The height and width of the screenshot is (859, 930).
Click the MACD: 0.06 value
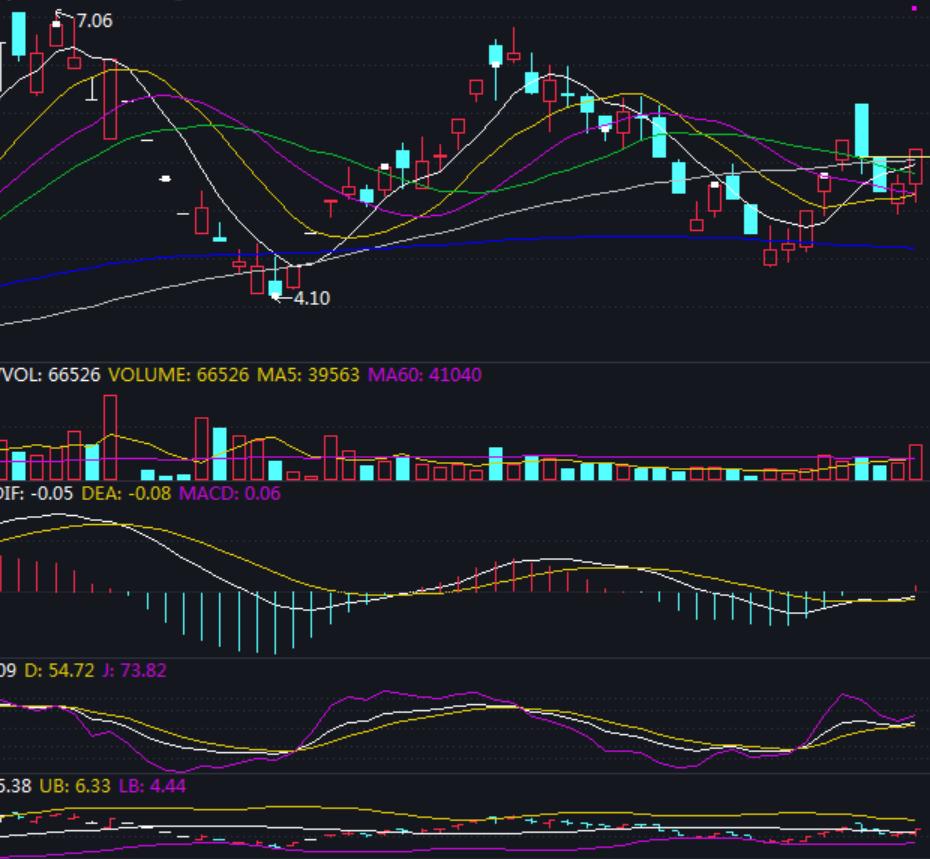pos(230,493)
